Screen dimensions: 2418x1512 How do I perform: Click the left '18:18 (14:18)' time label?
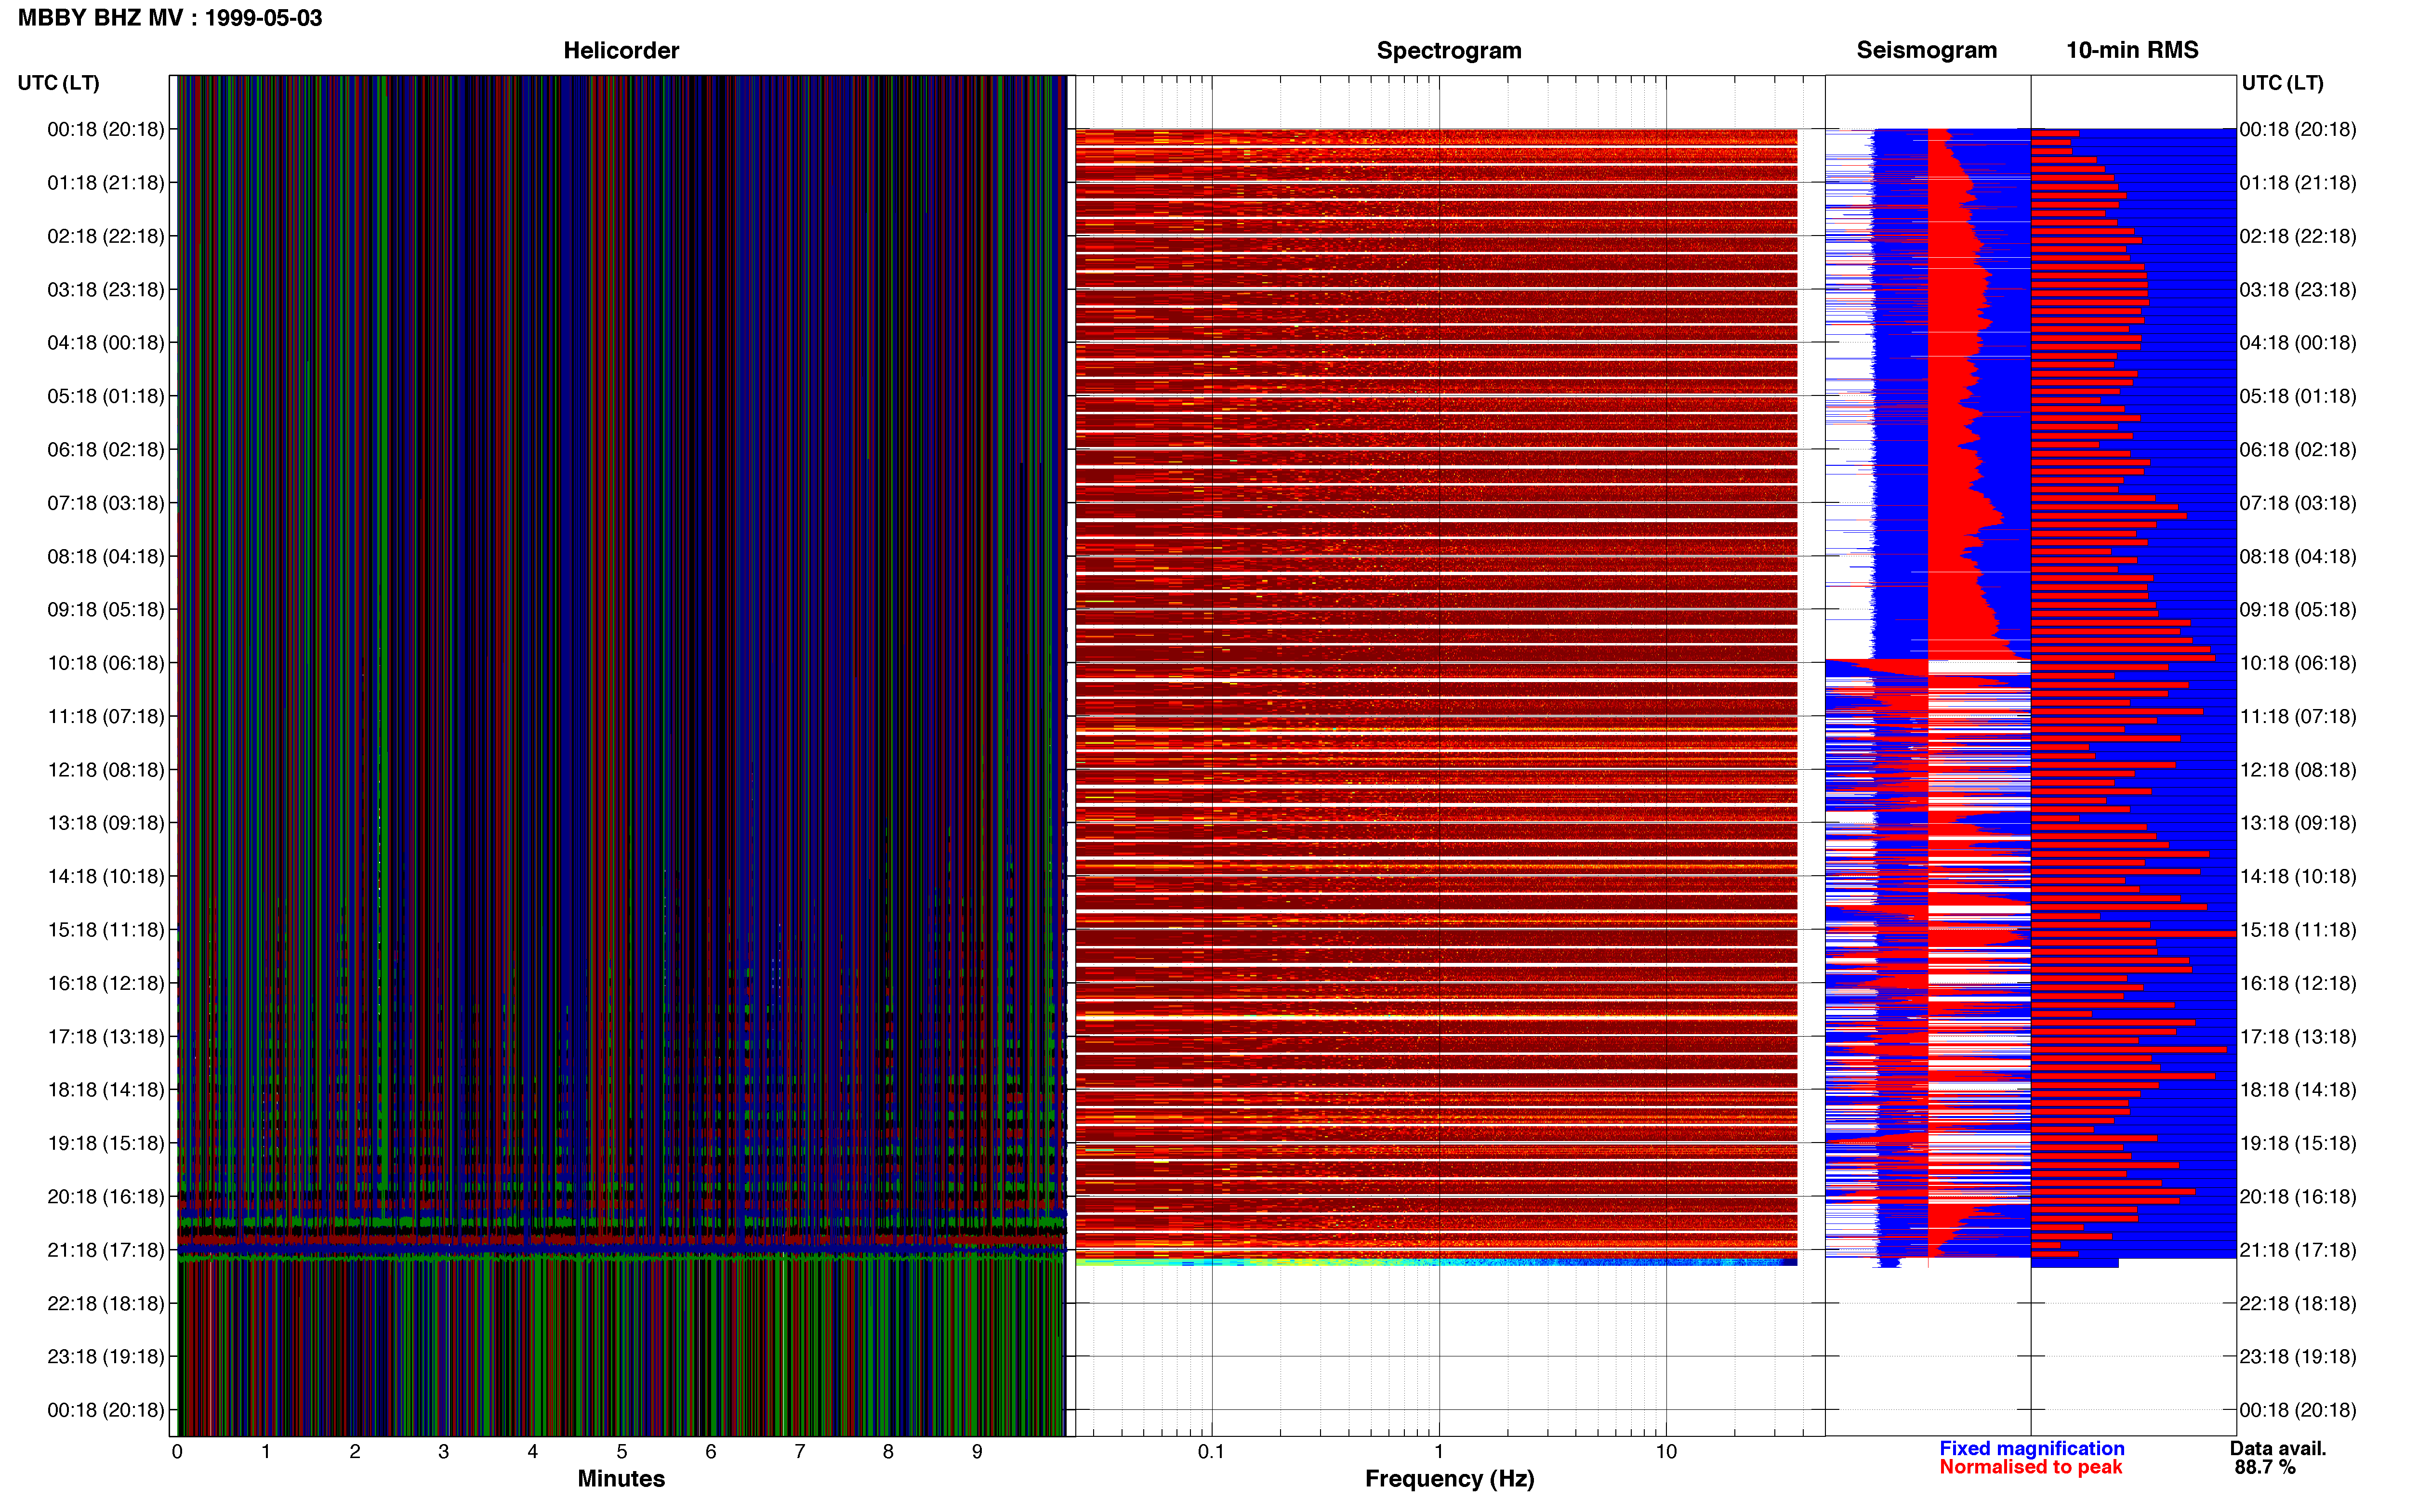[x=106, y=1090]
